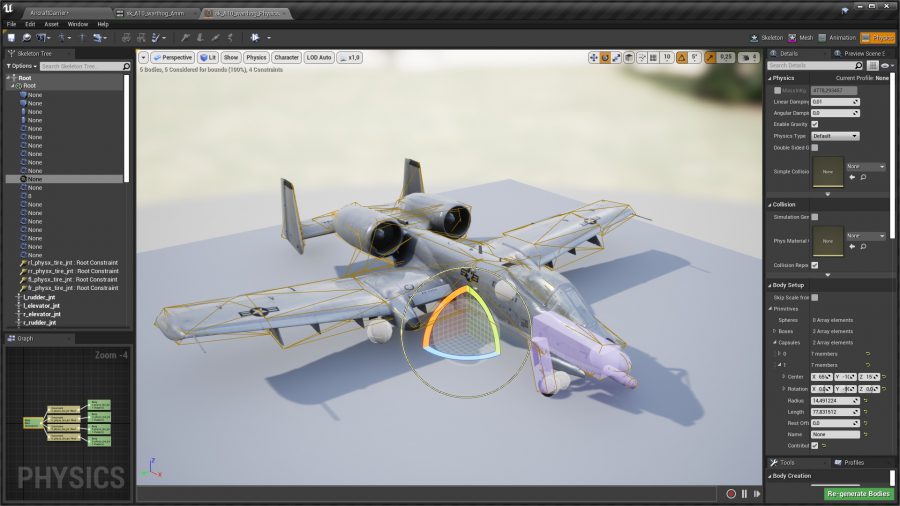Toggle the MassInKg override checkbox
Image resolution: width=900 pixels, height=506 pixels.
point(777,91)
